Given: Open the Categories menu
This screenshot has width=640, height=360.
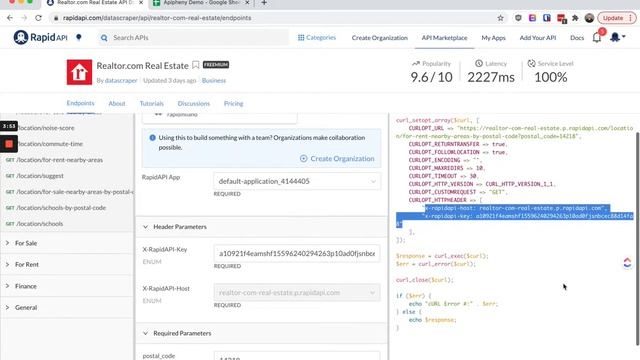Looking at the screenshot, I should [x=317, y=38].
